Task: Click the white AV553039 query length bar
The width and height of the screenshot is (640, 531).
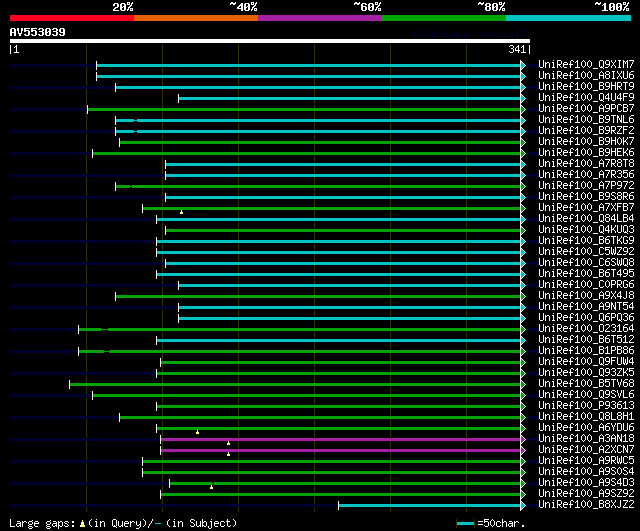Action: click(x=270, y=41)
